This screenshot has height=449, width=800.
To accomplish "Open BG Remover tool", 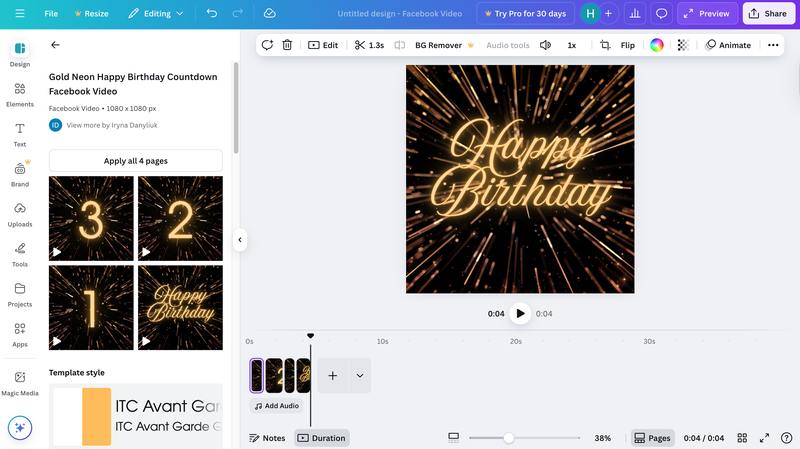I will [444, 45].
